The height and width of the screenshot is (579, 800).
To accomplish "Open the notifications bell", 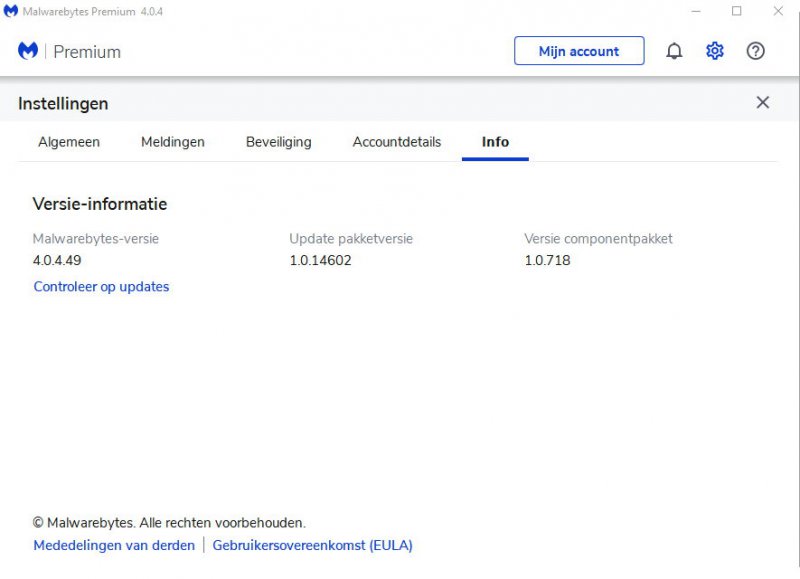I will (674, 51).
